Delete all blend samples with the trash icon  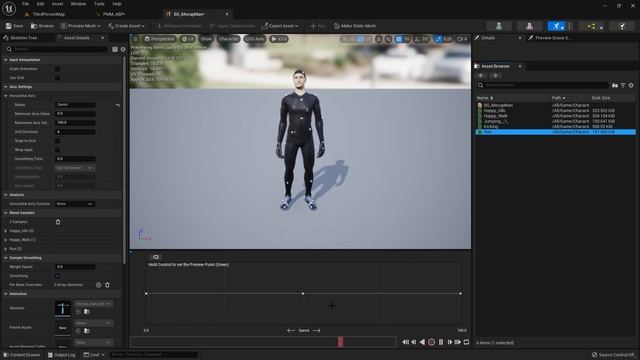pyautogui.click(x=58, y=222)
